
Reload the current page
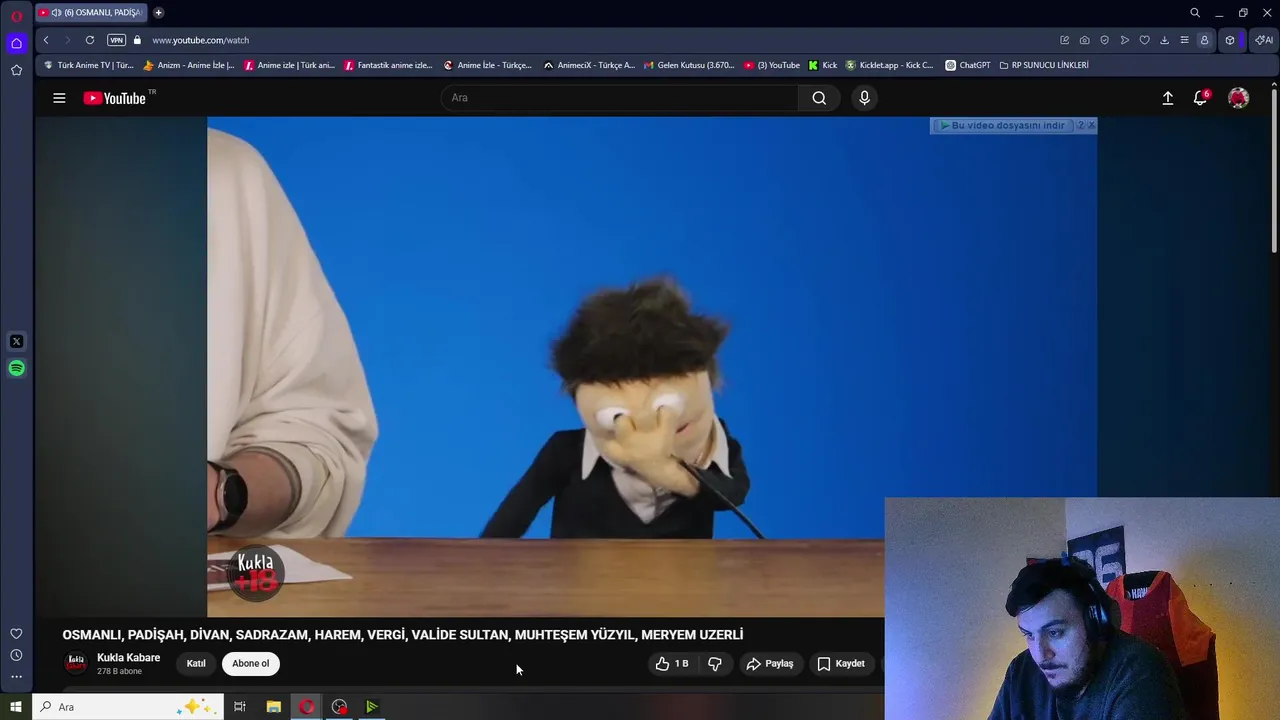pyautogui.click(x=90, y=40)
